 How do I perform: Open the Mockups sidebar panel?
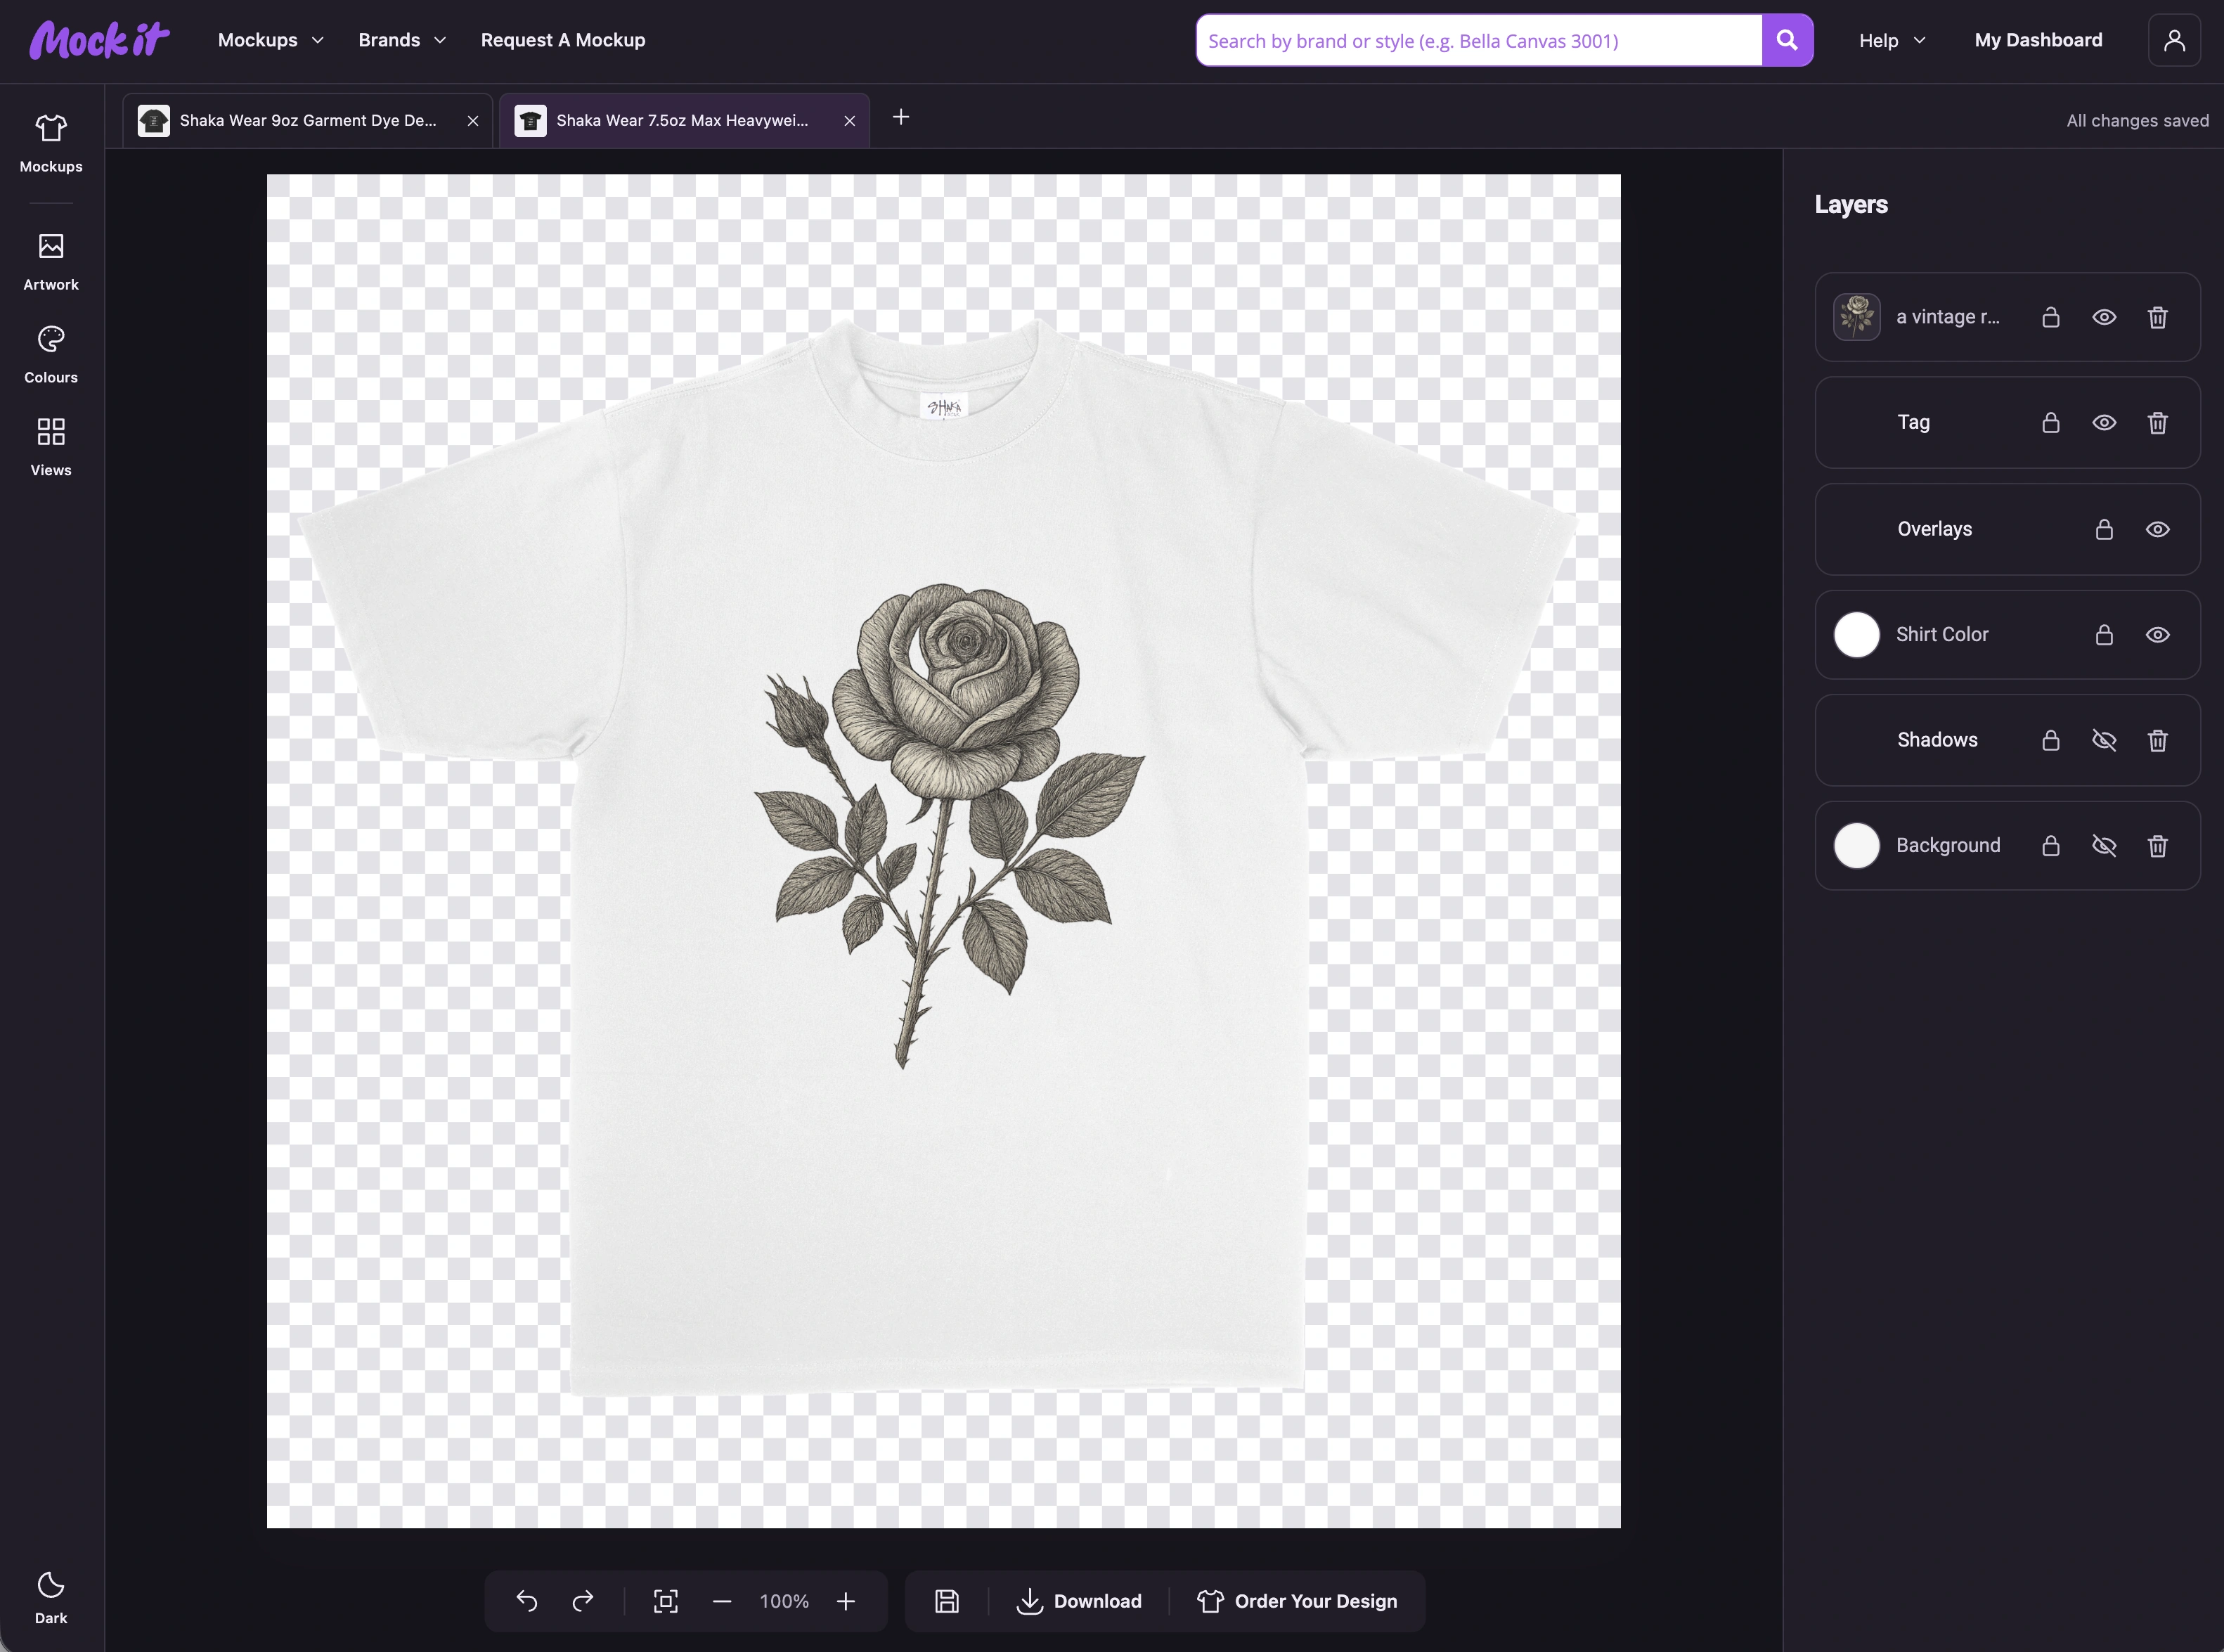pos(51,144)
